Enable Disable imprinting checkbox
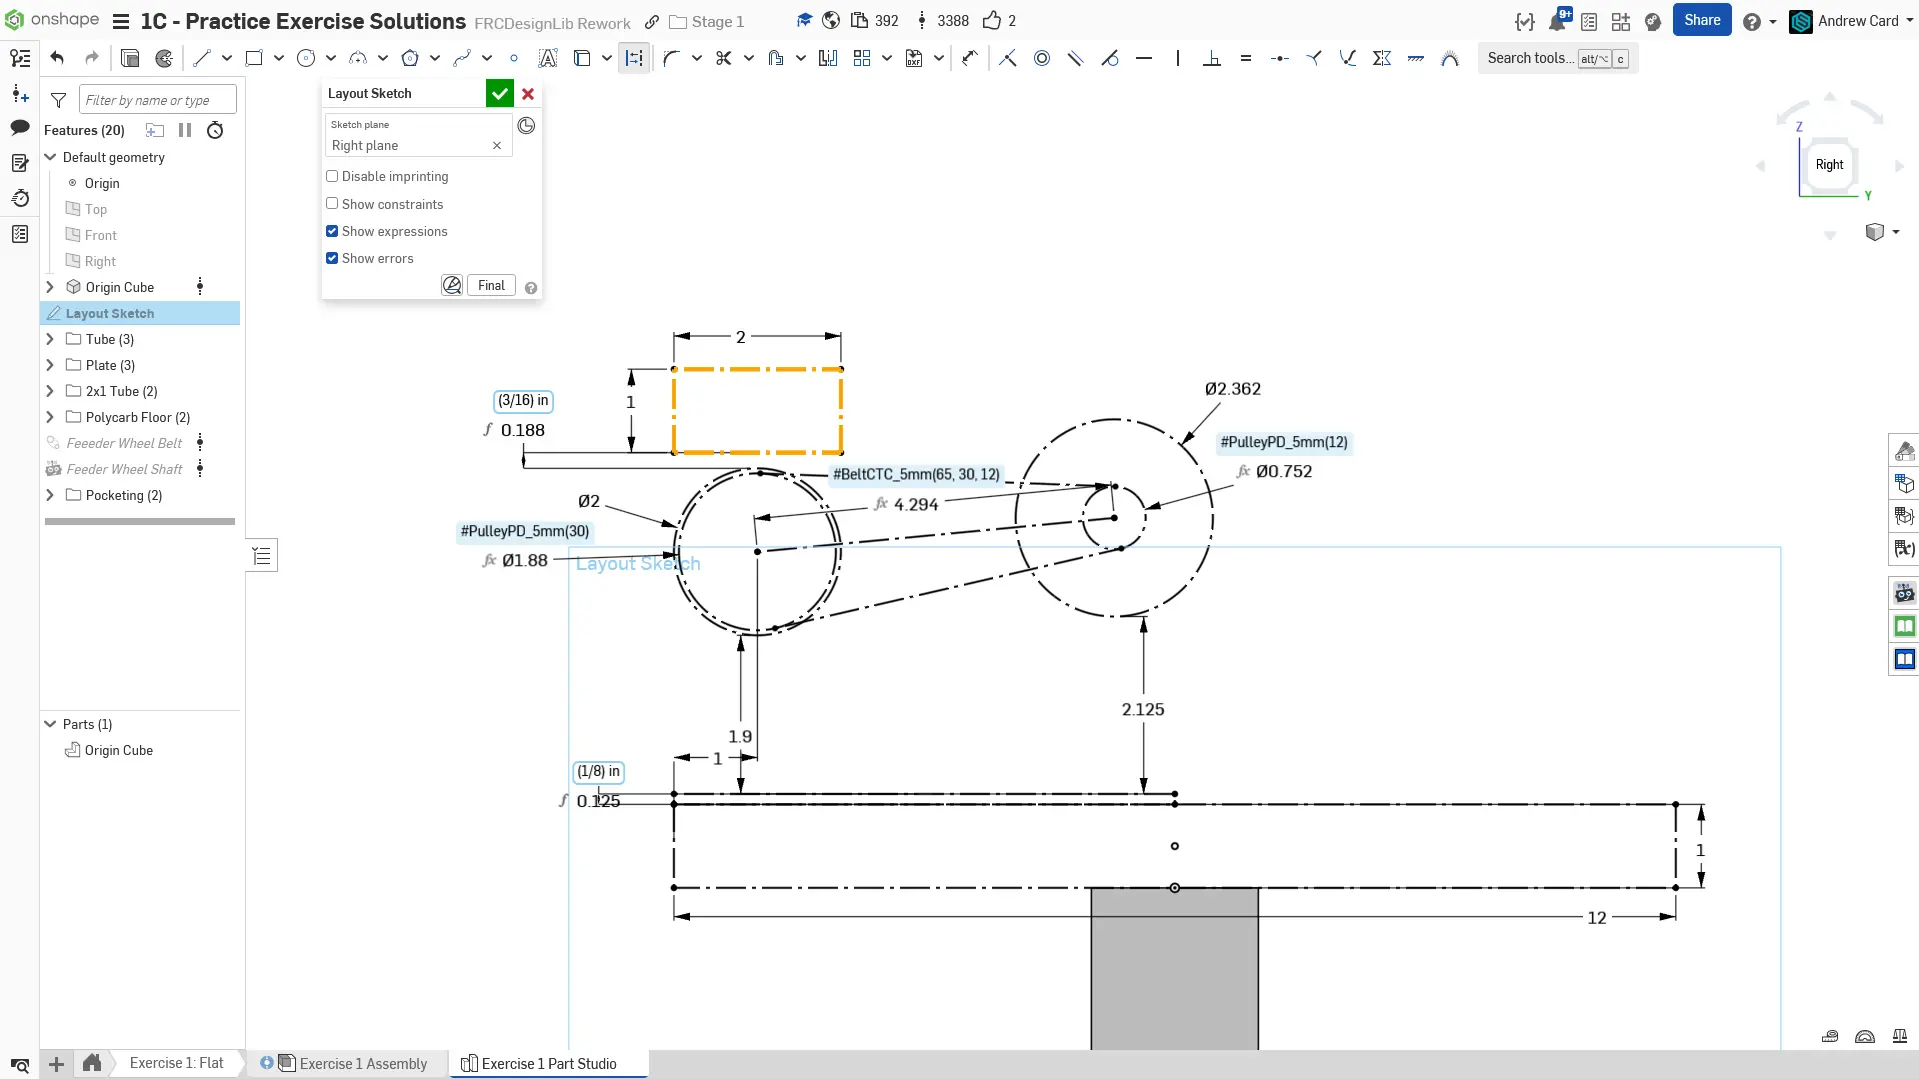Screen dimensions: 1919x1079 pos(332,176)
